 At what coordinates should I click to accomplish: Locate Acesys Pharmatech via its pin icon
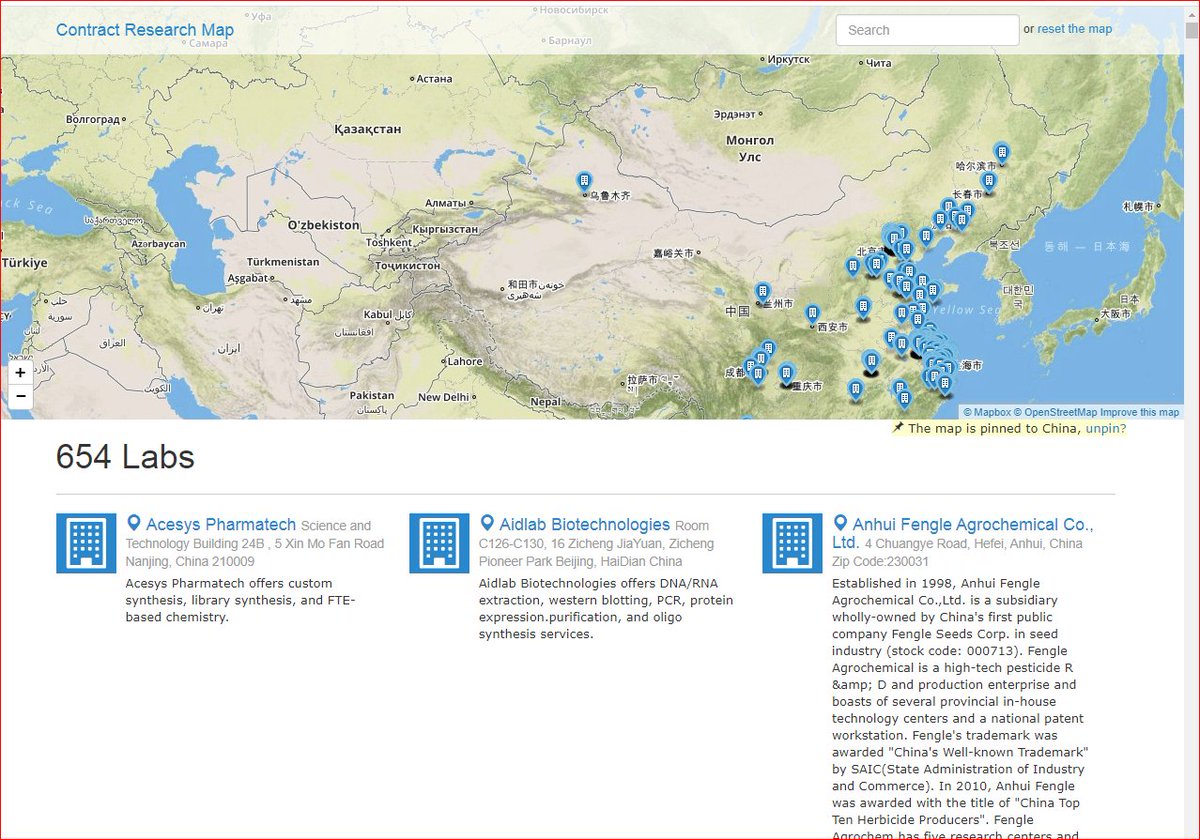click(134, 523)
